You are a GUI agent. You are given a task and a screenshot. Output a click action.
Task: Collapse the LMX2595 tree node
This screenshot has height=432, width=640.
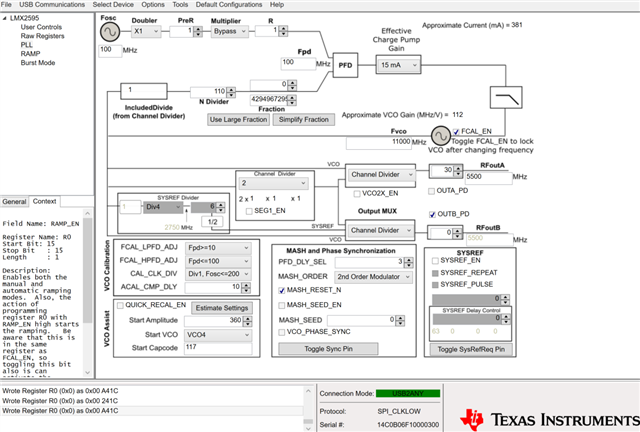tap(4, 18)
